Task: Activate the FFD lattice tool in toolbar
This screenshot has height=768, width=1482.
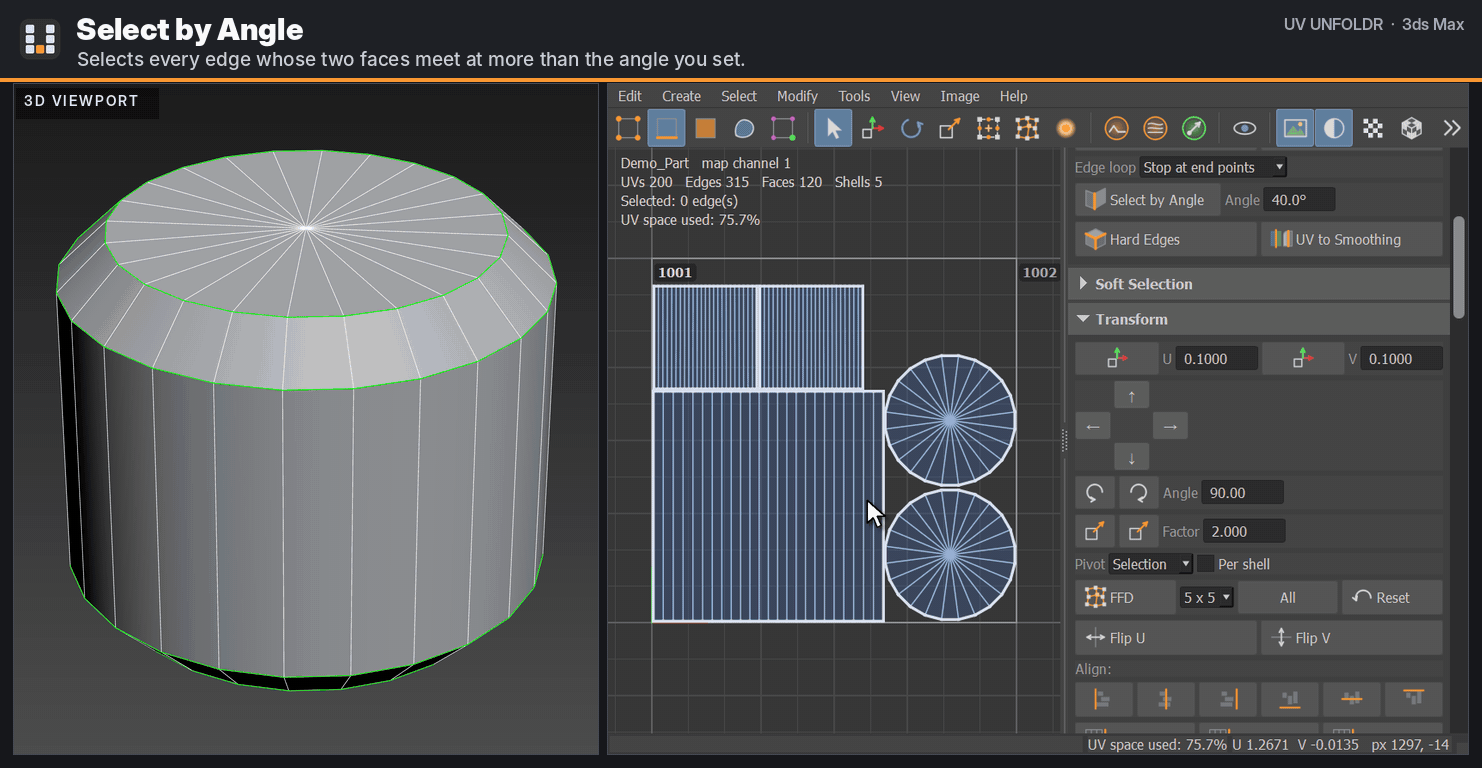Action: (x=1027, y=128)
